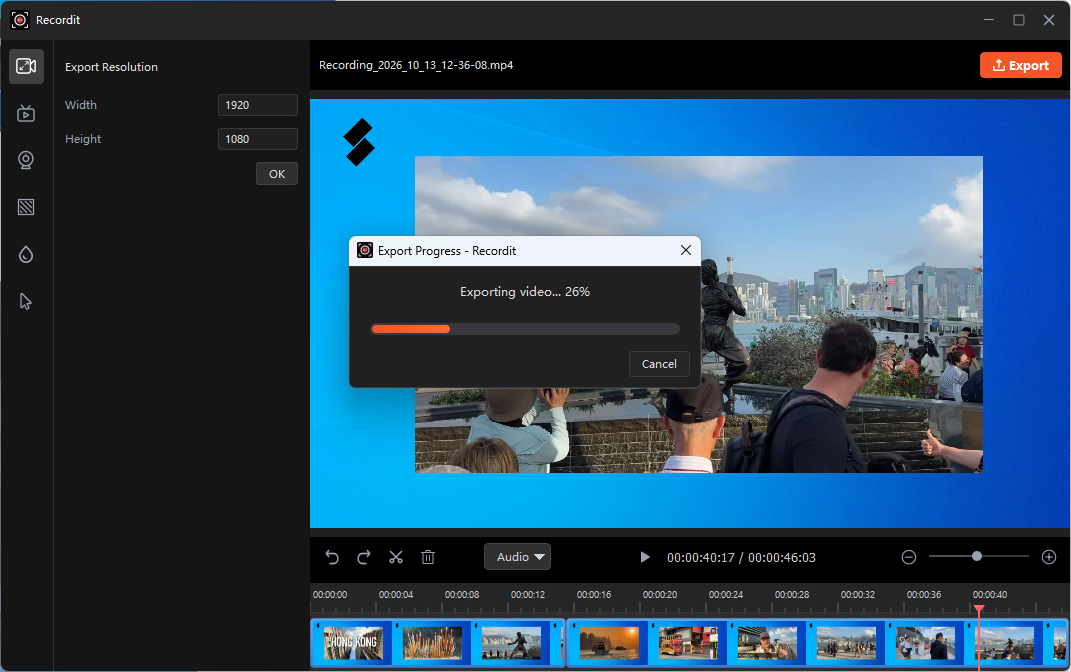The image size is (1071, 672).
Task: Zoom in the timeline with plus icon
Action: tap(1049, 557)
